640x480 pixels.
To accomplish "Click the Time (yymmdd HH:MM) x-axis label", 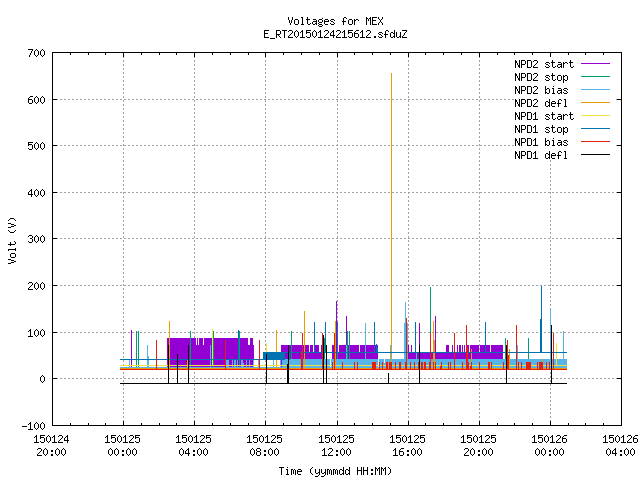I will coord(335,471).
